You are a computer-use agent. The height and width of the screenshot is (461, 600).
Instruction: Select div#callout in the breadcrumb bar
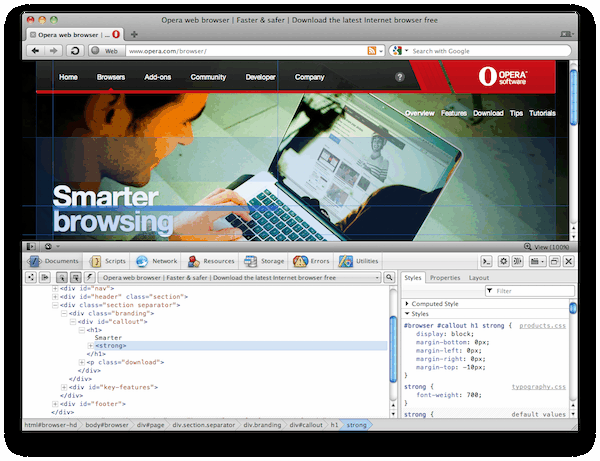point(306,425)
